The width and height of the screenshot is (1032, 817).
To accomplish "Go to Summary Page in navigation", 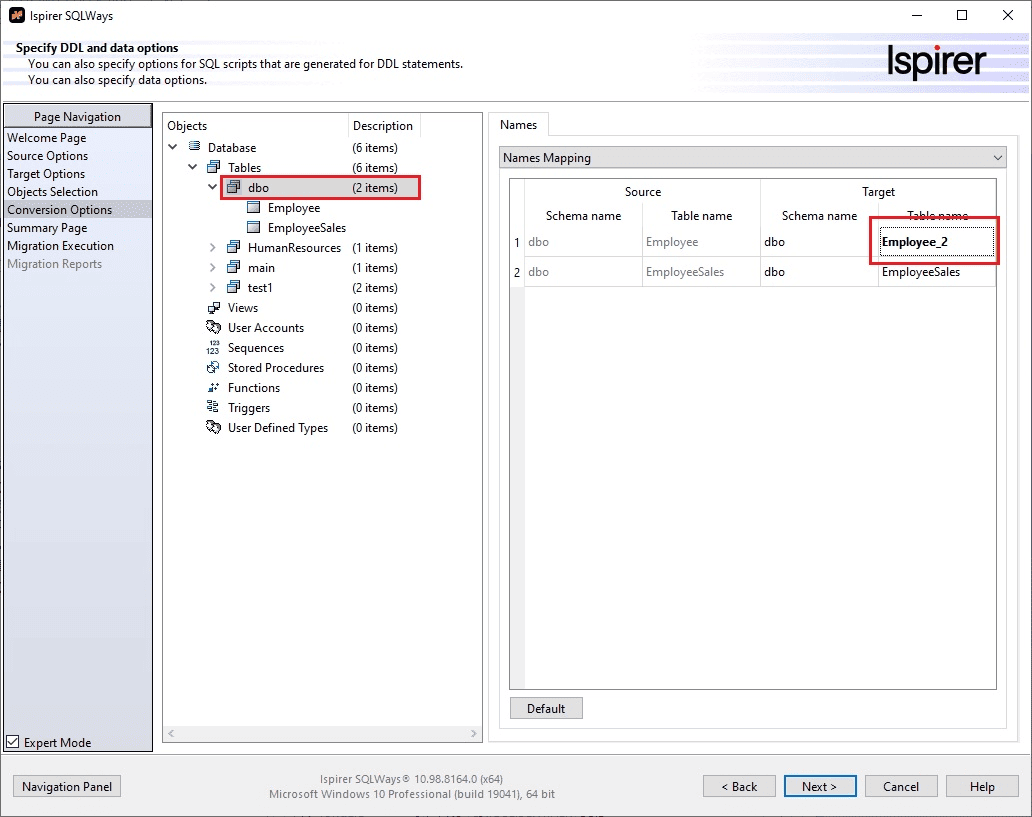I will (x=47, y=228).
